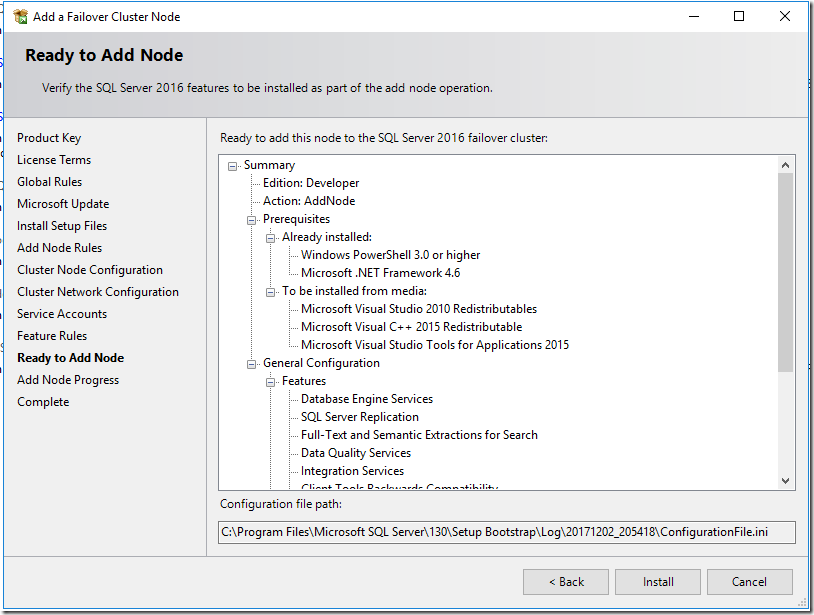Click the Configuration file path field

(507, 532)
